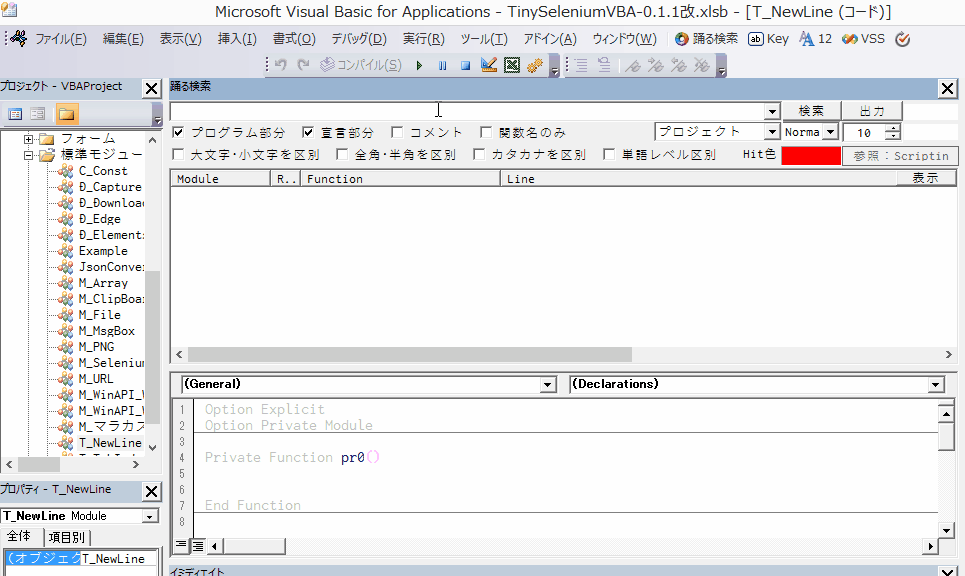Stop execution with the Reset square icon
965x576 pixels.
click(465, 65)
